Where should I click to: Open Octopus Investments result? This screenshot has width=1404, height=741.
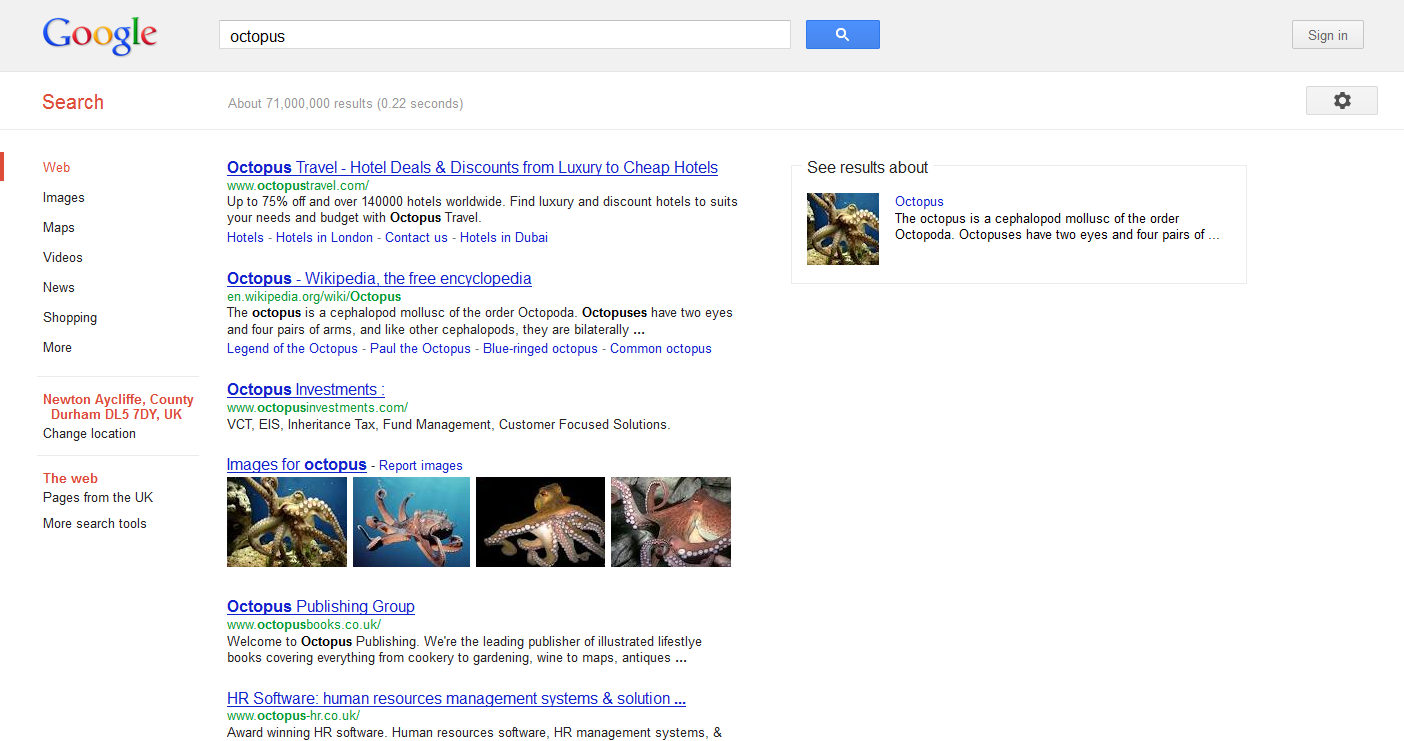306,389
